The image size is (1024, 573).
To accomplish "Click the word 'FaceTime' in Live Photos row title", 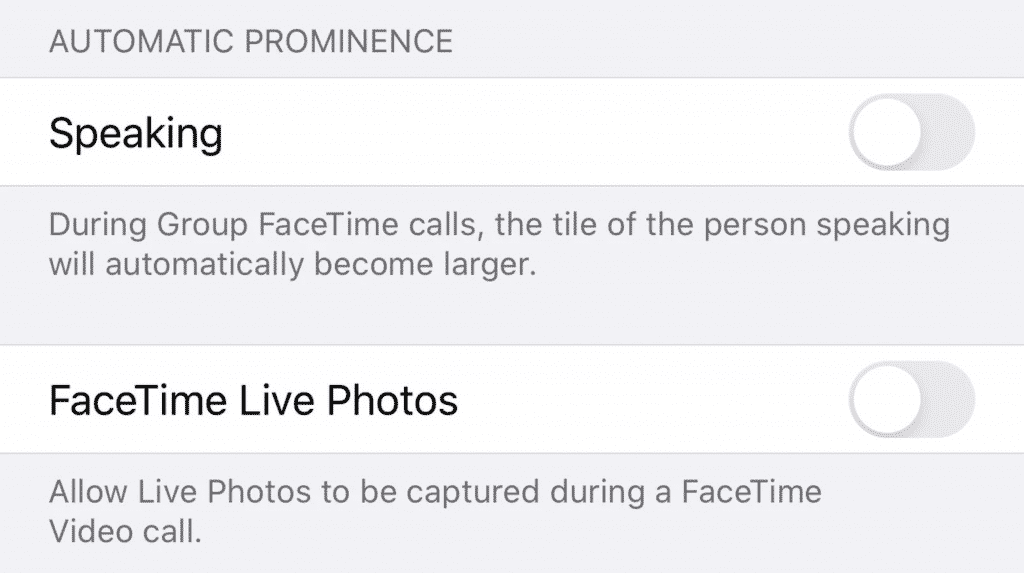I will point(135,400).
